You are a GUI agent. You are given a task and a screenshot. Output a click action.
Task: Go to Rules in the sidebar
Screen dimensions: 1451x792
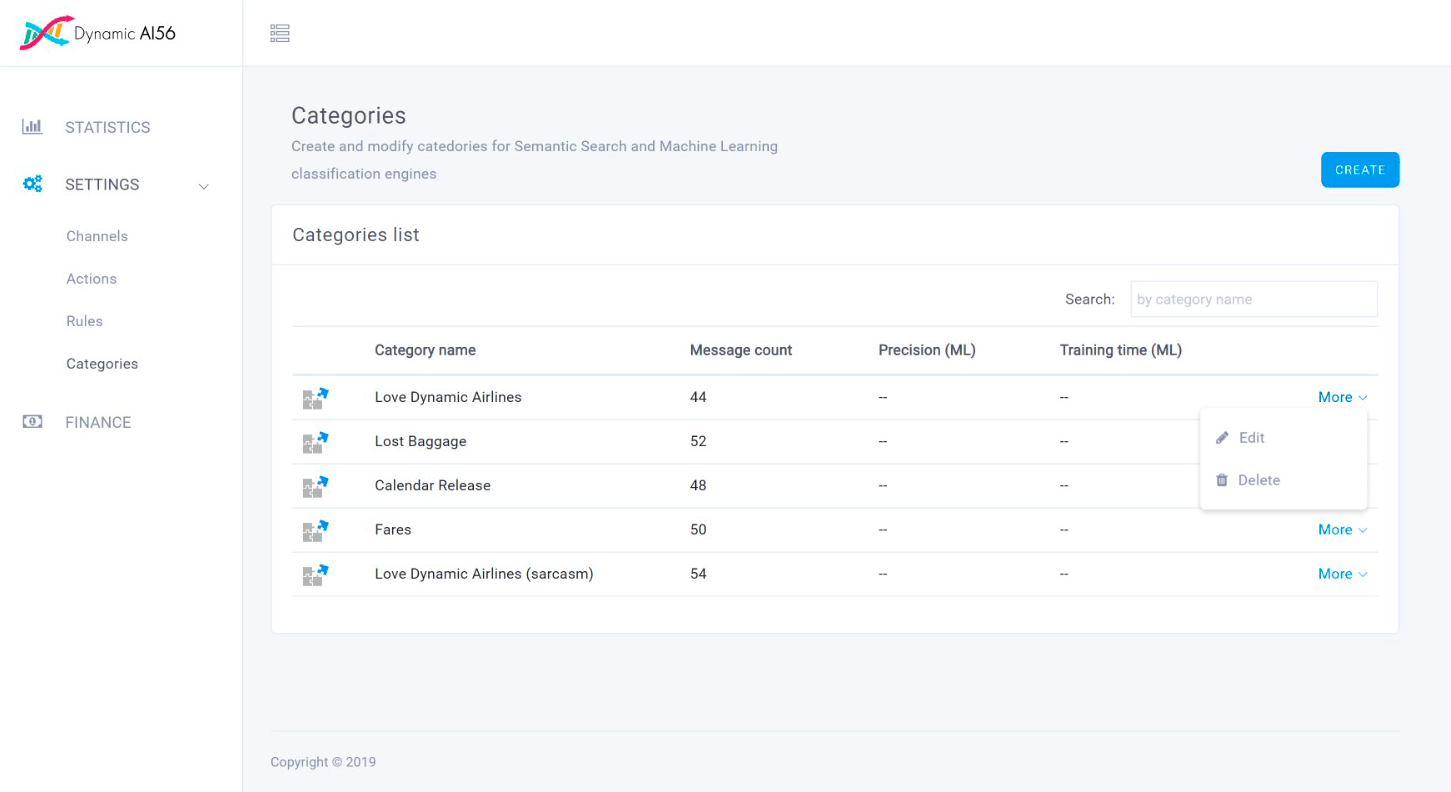[x=84, y=321]
